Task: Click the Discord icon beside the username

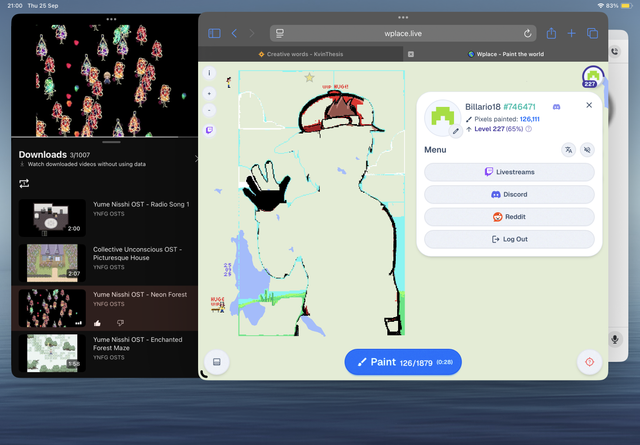Action: [556, 107]
